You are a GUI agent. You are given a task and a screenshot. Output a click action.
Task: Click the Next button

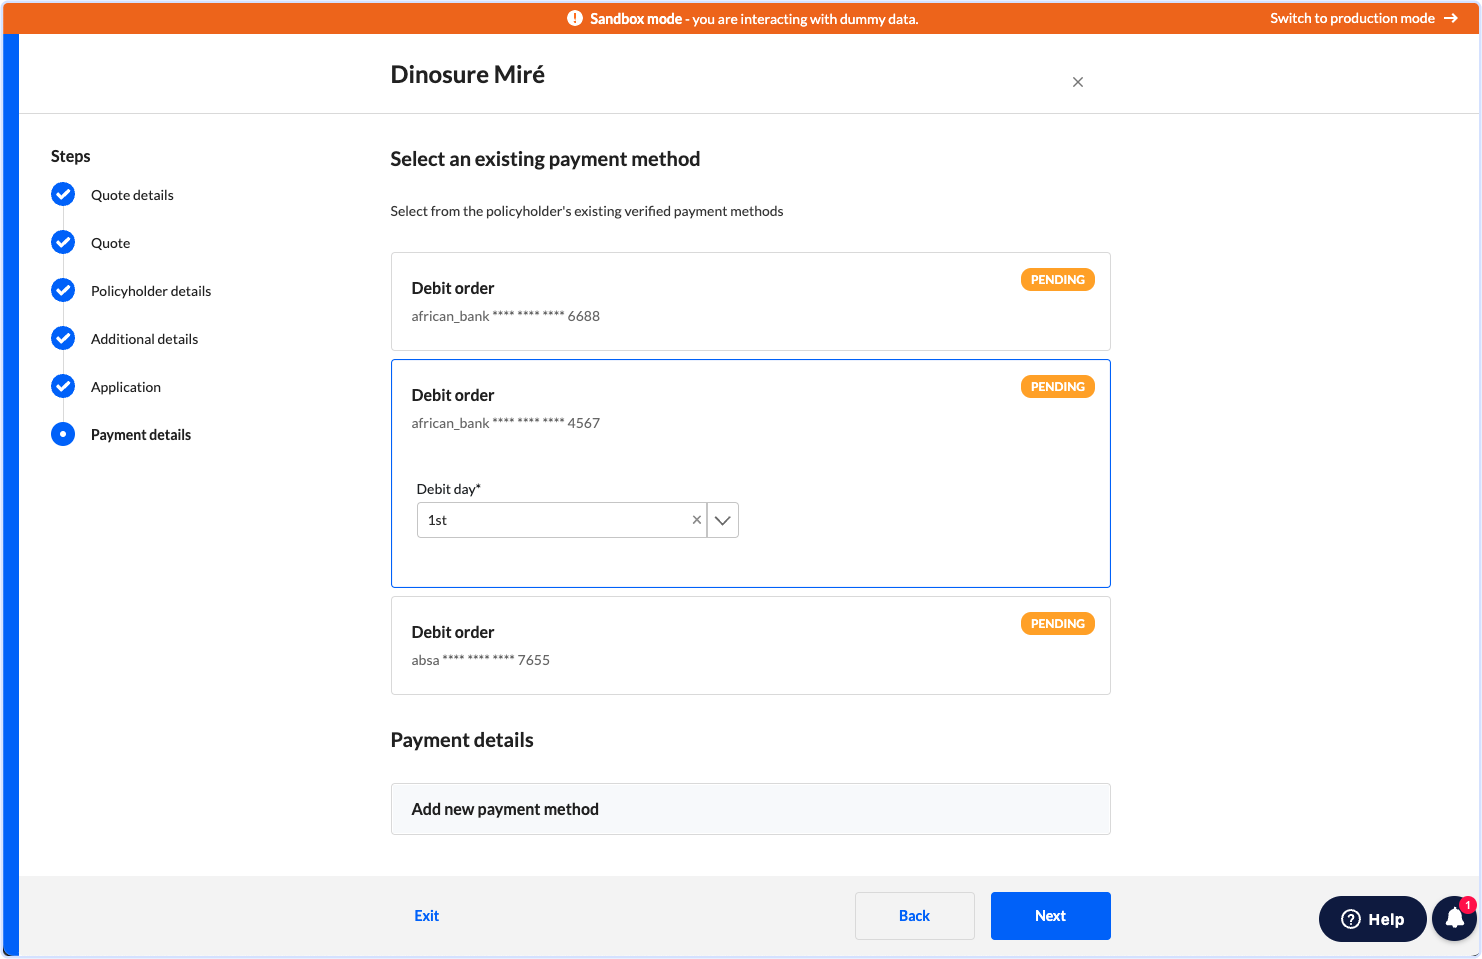tap(1050, 915)
